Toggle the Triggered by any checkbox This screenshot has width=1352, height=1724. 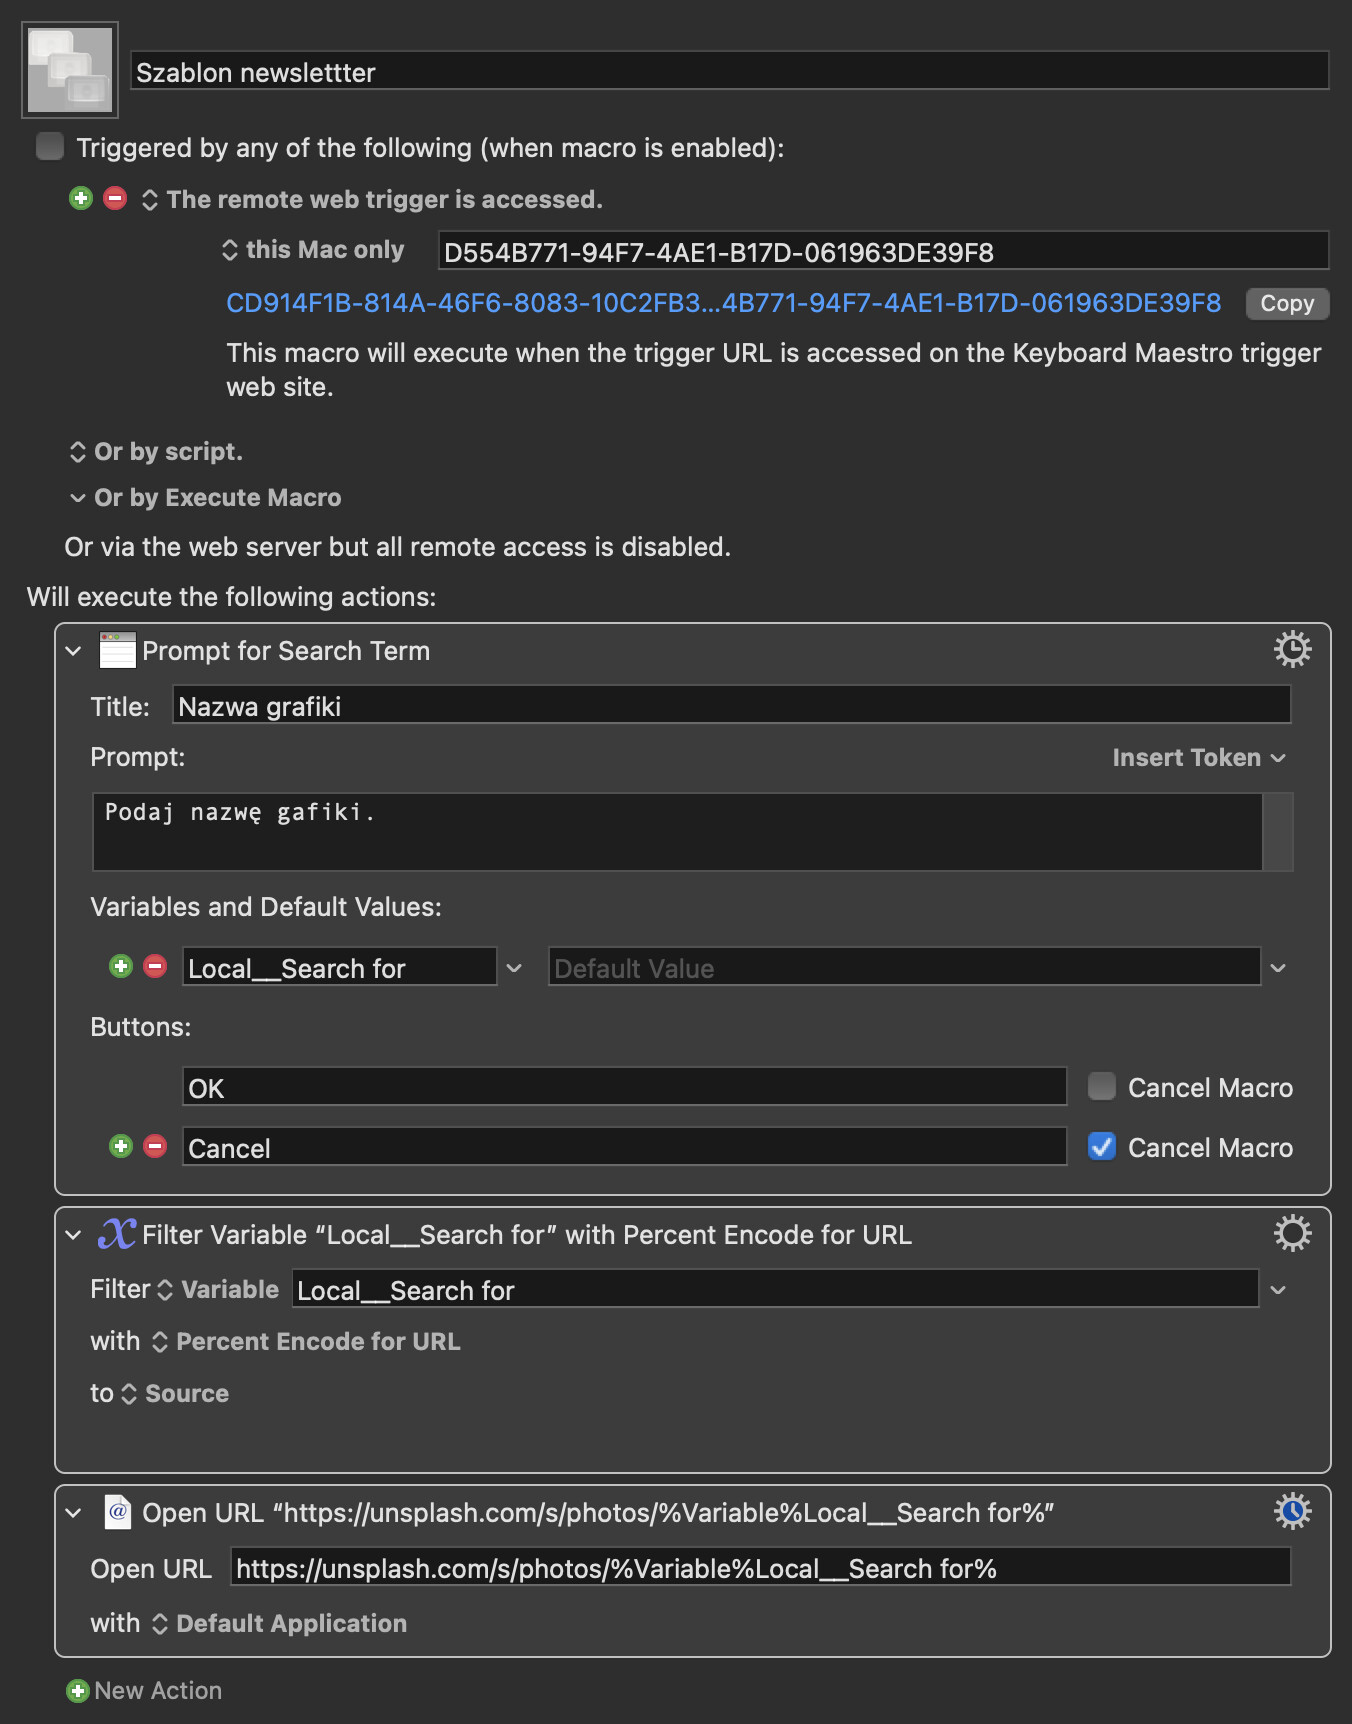pyautogui.click(x=50, y=147)
